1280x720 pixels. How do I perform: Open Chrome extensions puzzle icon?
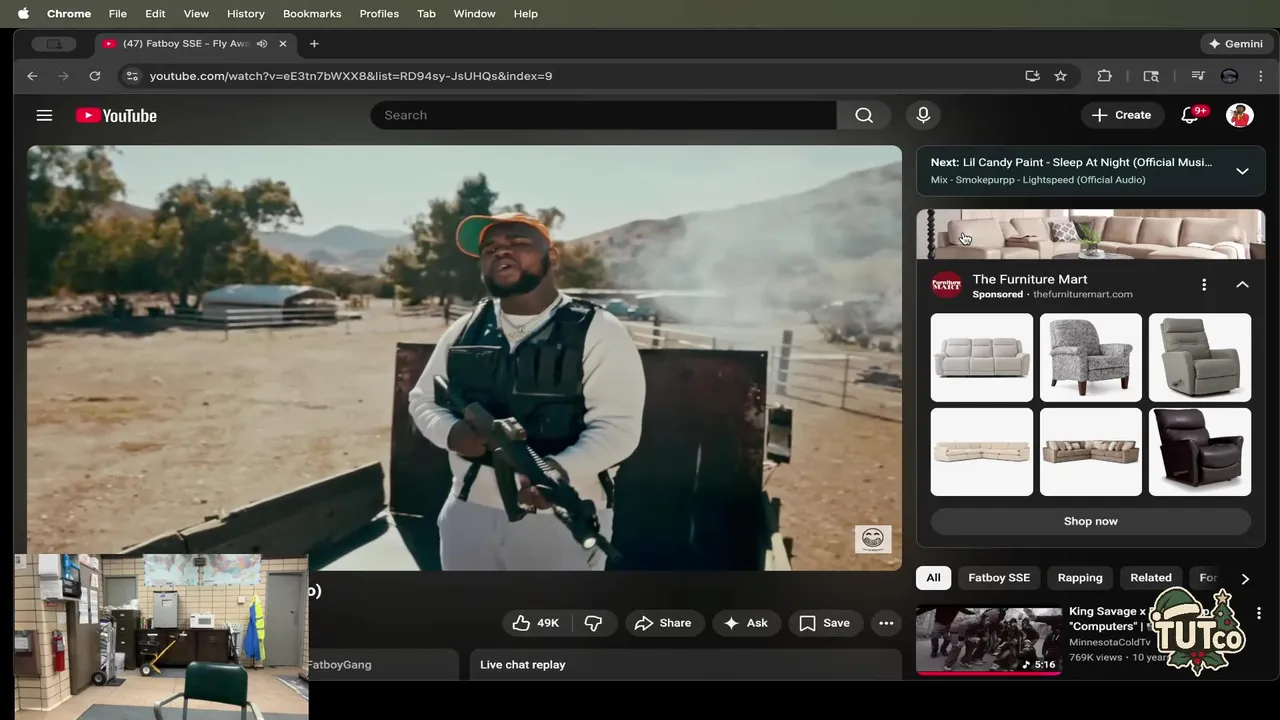1104,76
